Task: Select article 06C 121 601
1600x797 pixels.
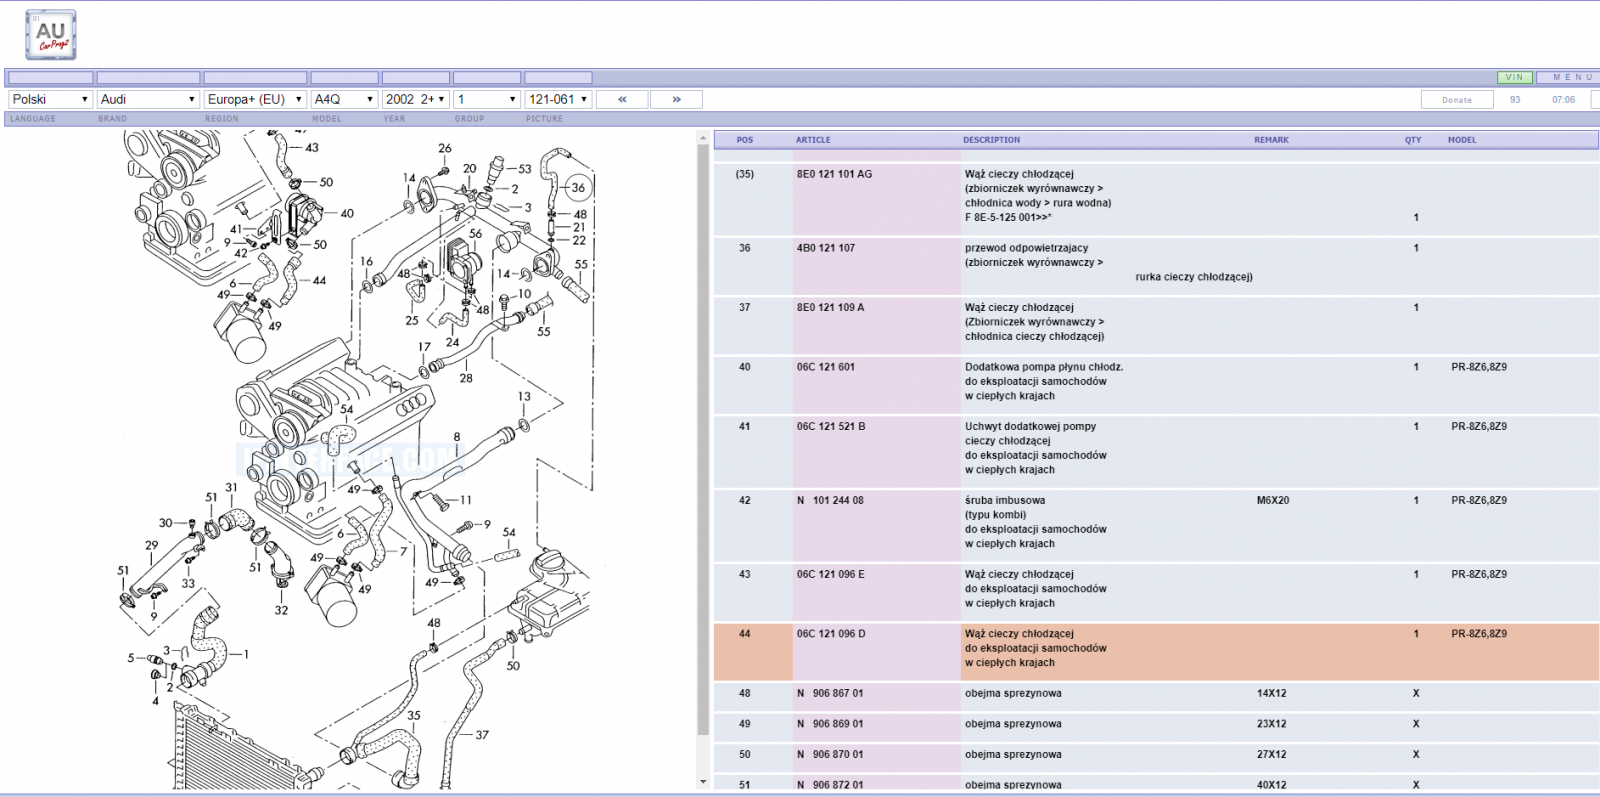Action: click(826, 367)
